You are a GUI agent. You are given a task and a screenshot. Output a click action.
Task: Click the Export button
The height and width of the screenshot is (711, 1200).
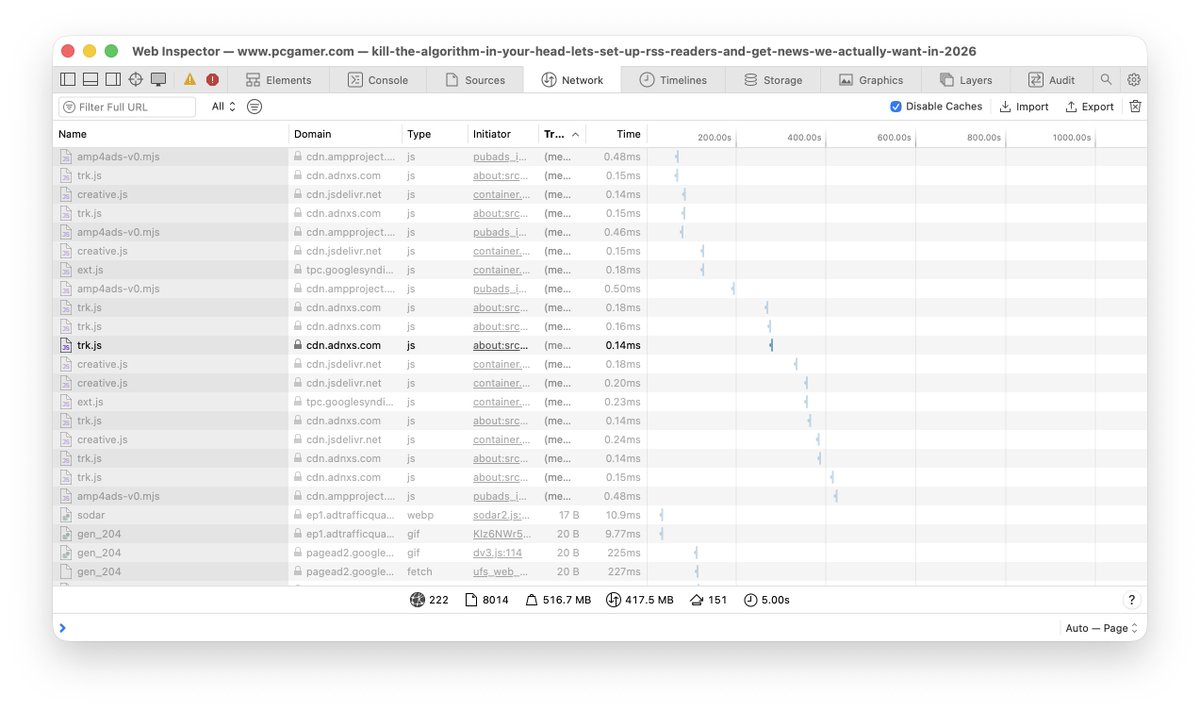(x=1089, y=106)
